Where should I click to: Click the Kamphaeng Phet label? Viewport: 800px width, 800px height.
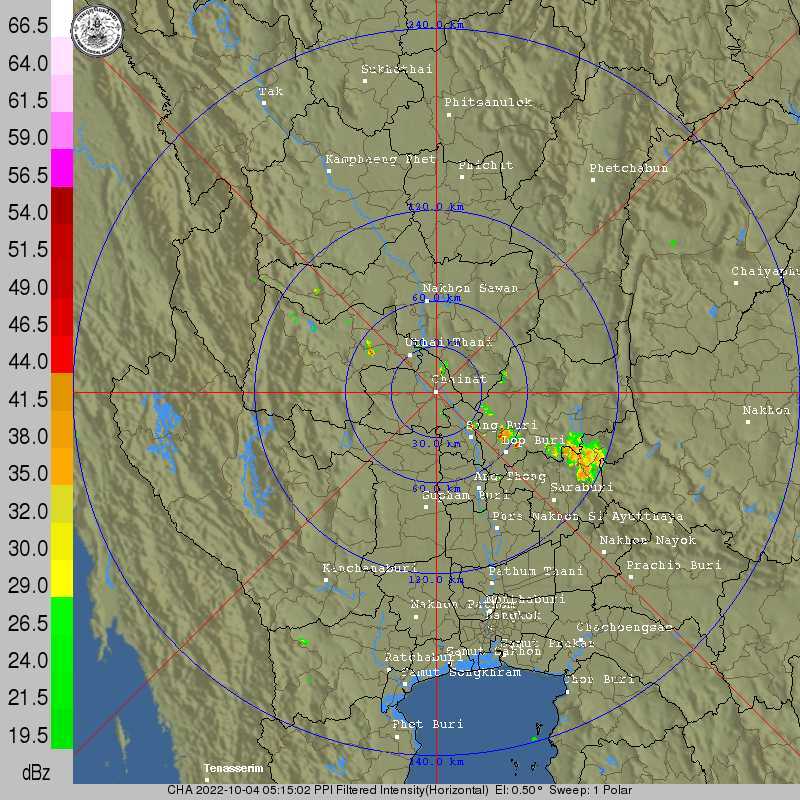point(381,159)
